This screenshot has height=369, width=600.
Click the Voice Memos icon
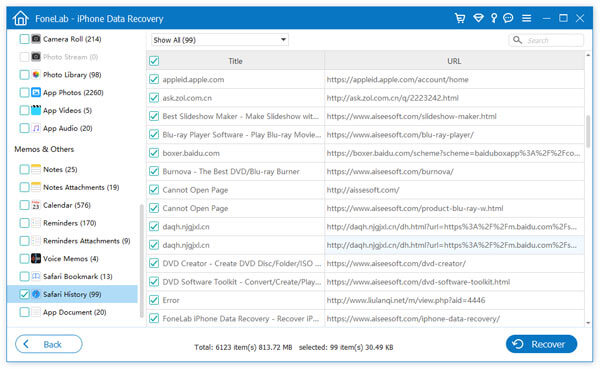(x=36, y=258)
